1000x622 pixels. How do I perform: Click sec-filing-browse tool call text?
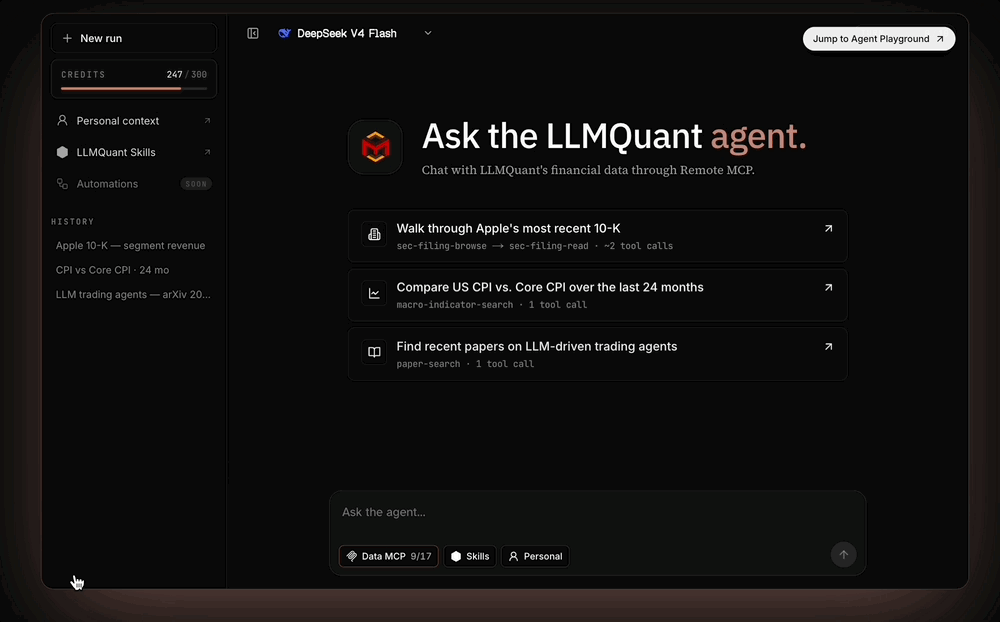[441, 246]
